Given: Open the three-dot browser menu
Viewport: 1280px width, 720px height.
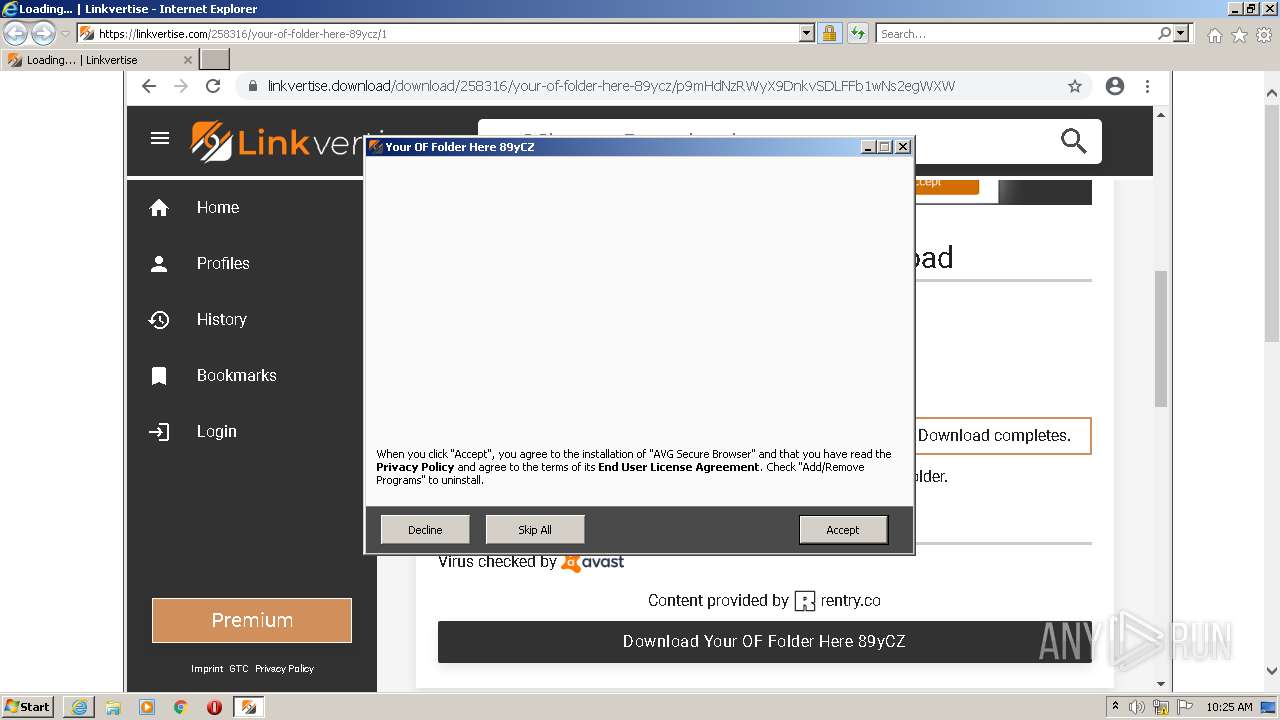Looking at the screenshot, I should [x=1147, y=86].
